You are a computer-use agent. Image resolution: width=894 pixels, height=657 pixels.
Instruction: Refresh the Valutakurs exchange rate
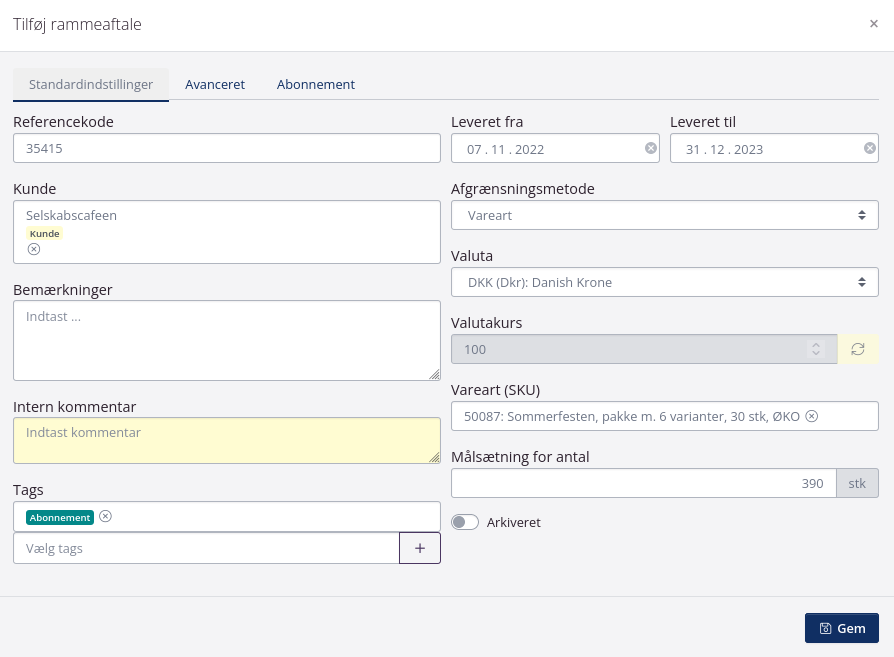858,349
